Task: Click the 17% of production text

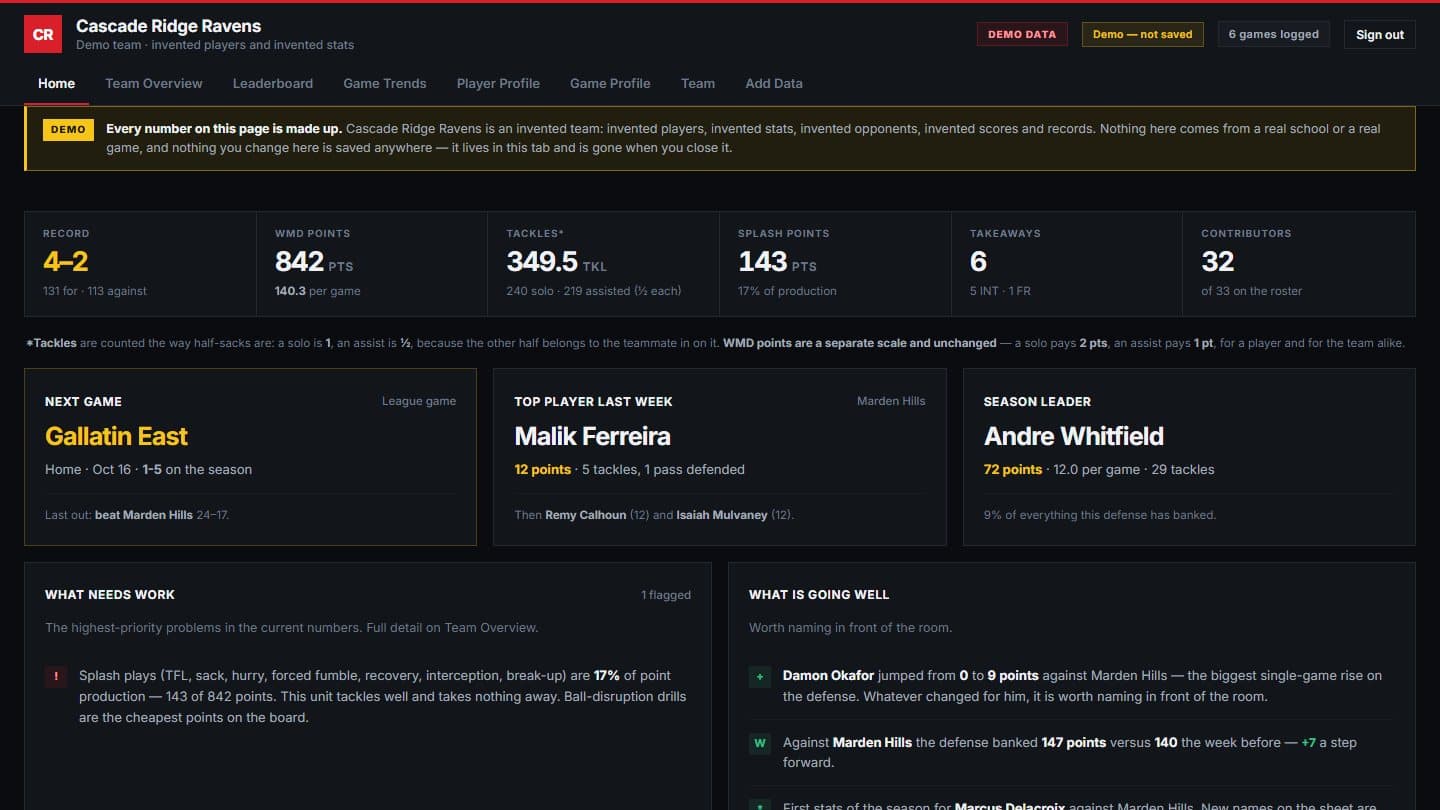Action: [787, 291]
